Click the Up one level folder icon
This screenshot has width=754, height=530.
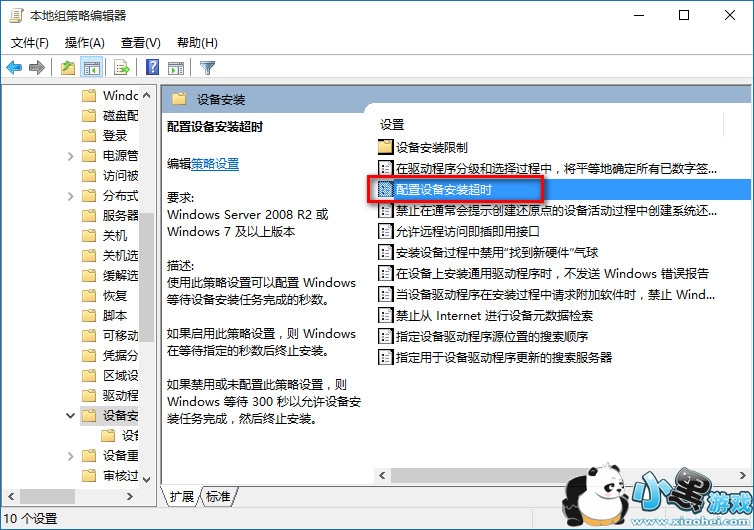coord(68,67)
